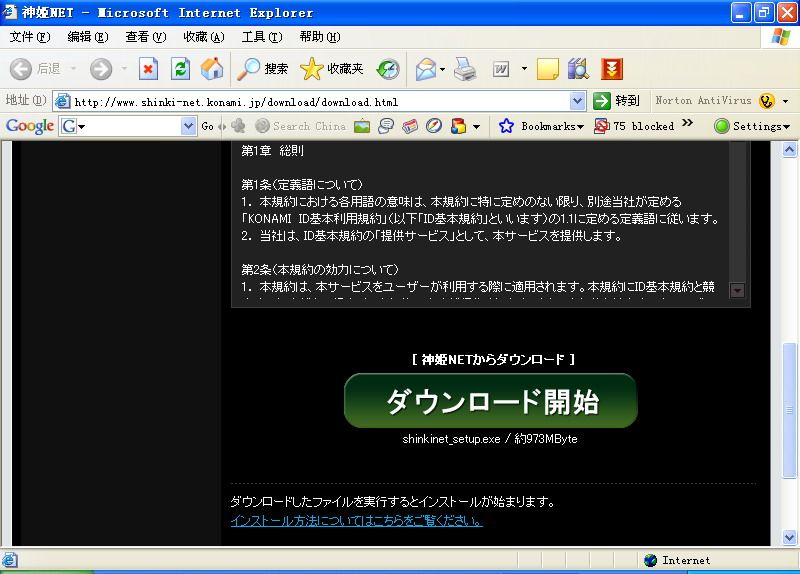Refresh the page with green arrows icon

[x=180, y=69]
